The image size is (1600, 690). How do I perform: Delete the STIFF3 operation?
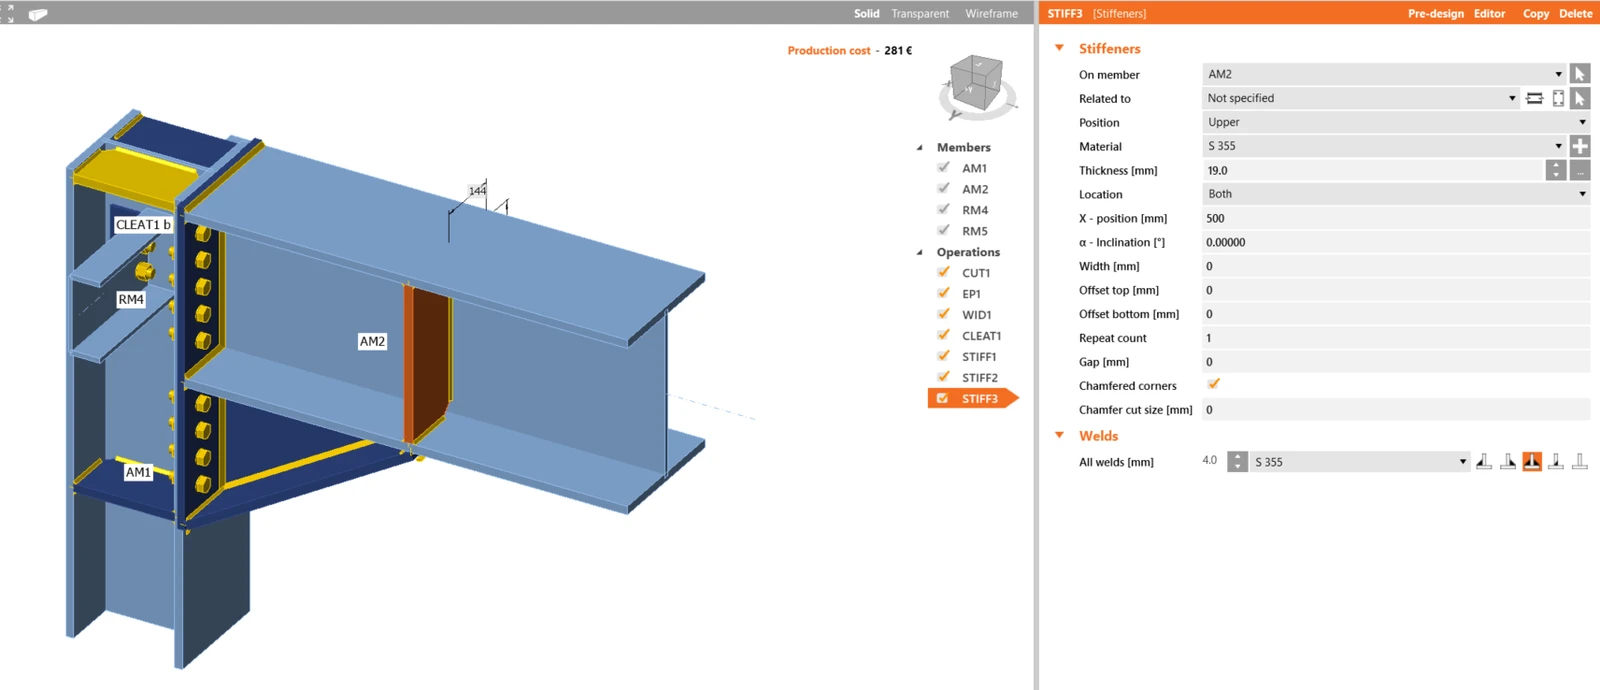click(x=1575, y=13)
